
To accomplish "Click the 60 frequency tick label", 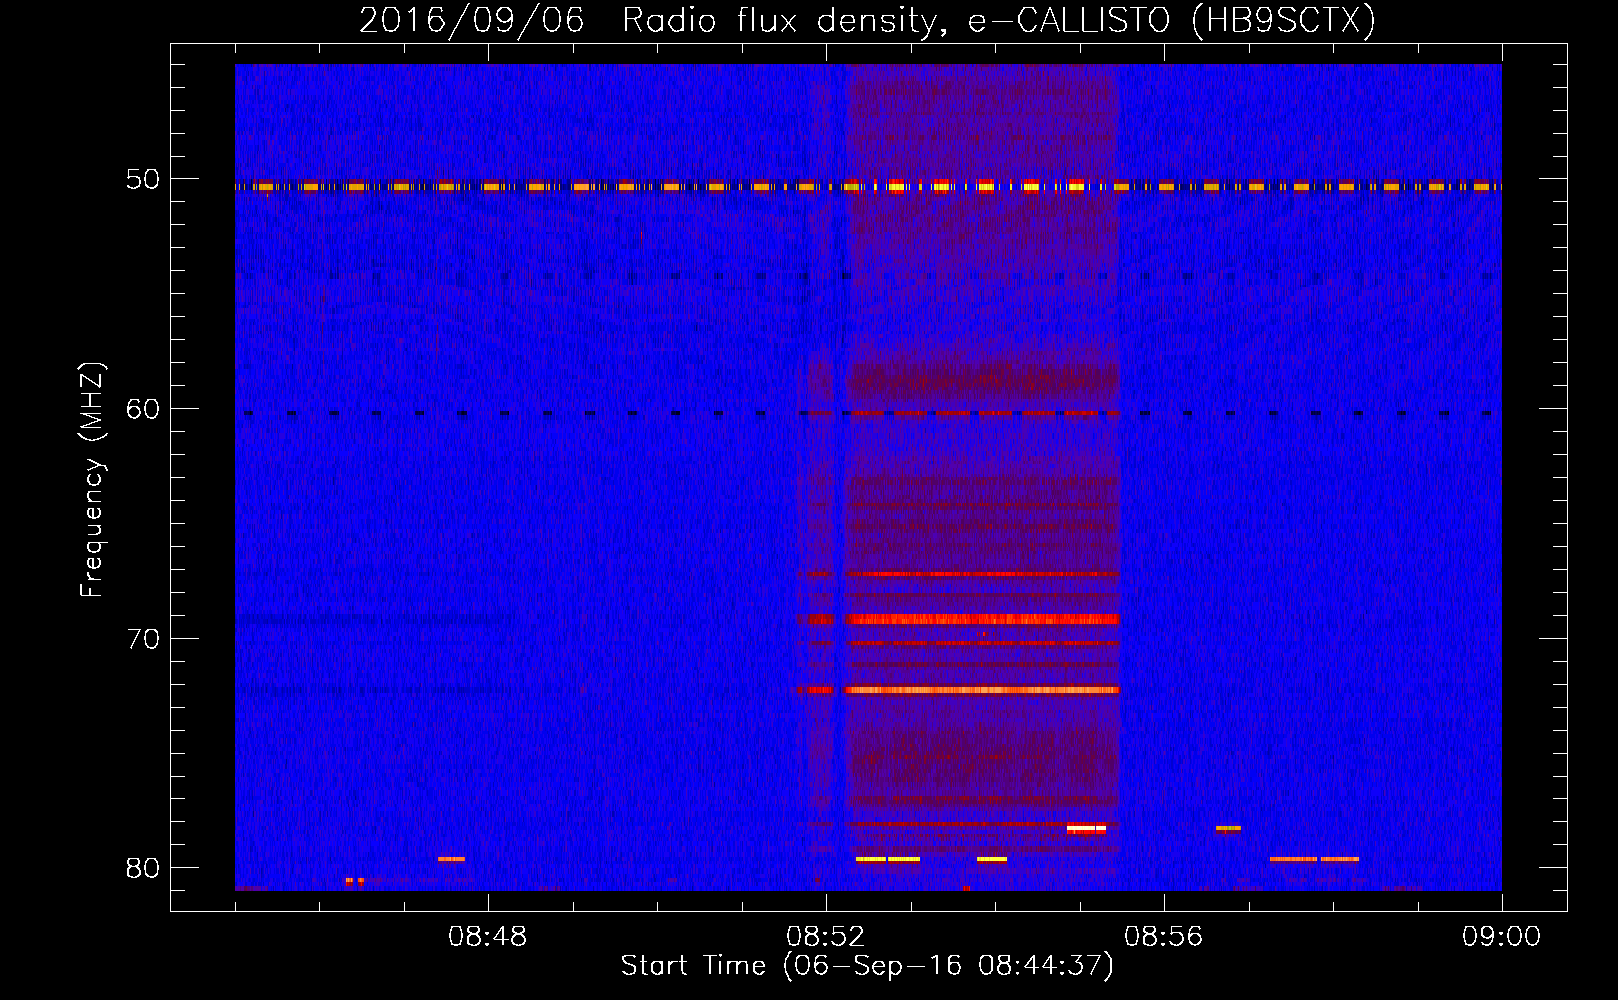I will 142,408.
